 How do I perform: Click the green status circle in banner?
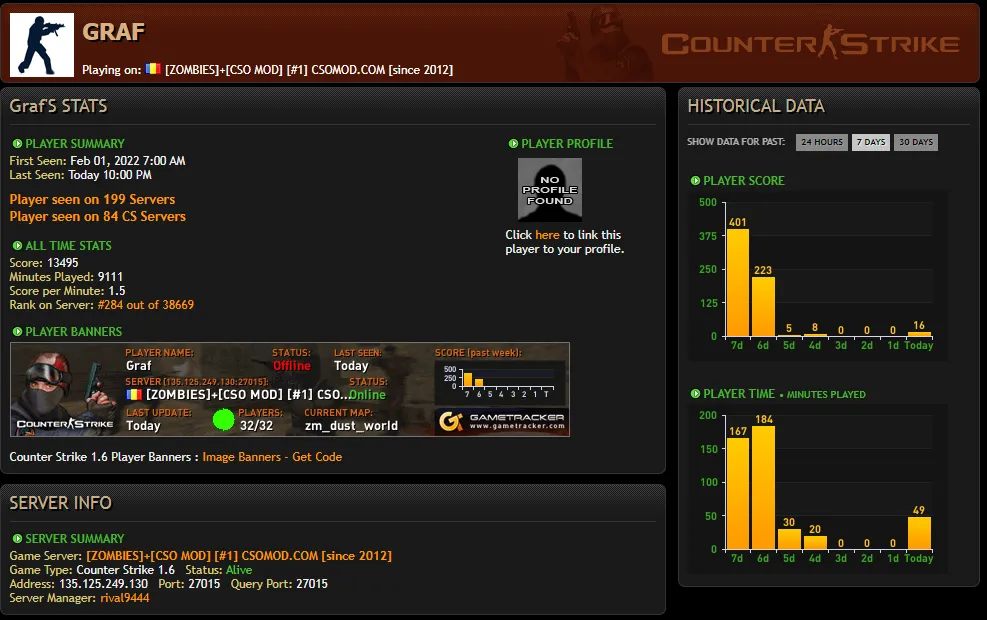coord(223,419)
